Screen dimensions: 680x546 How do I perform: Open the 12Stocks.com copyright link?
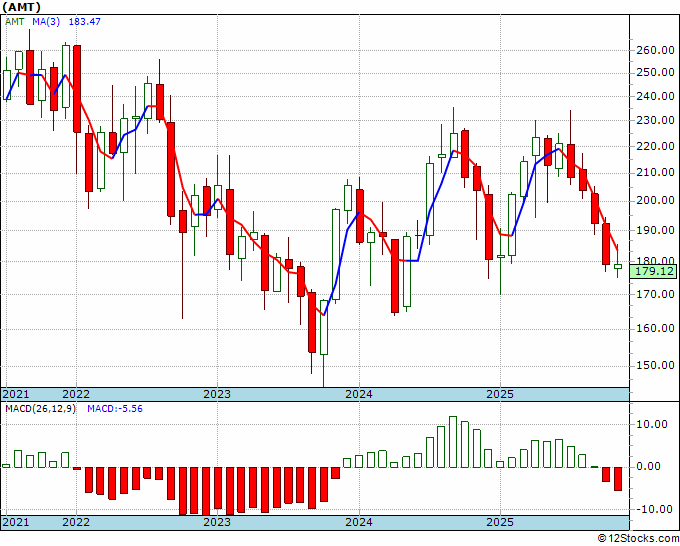coord(638,539)
